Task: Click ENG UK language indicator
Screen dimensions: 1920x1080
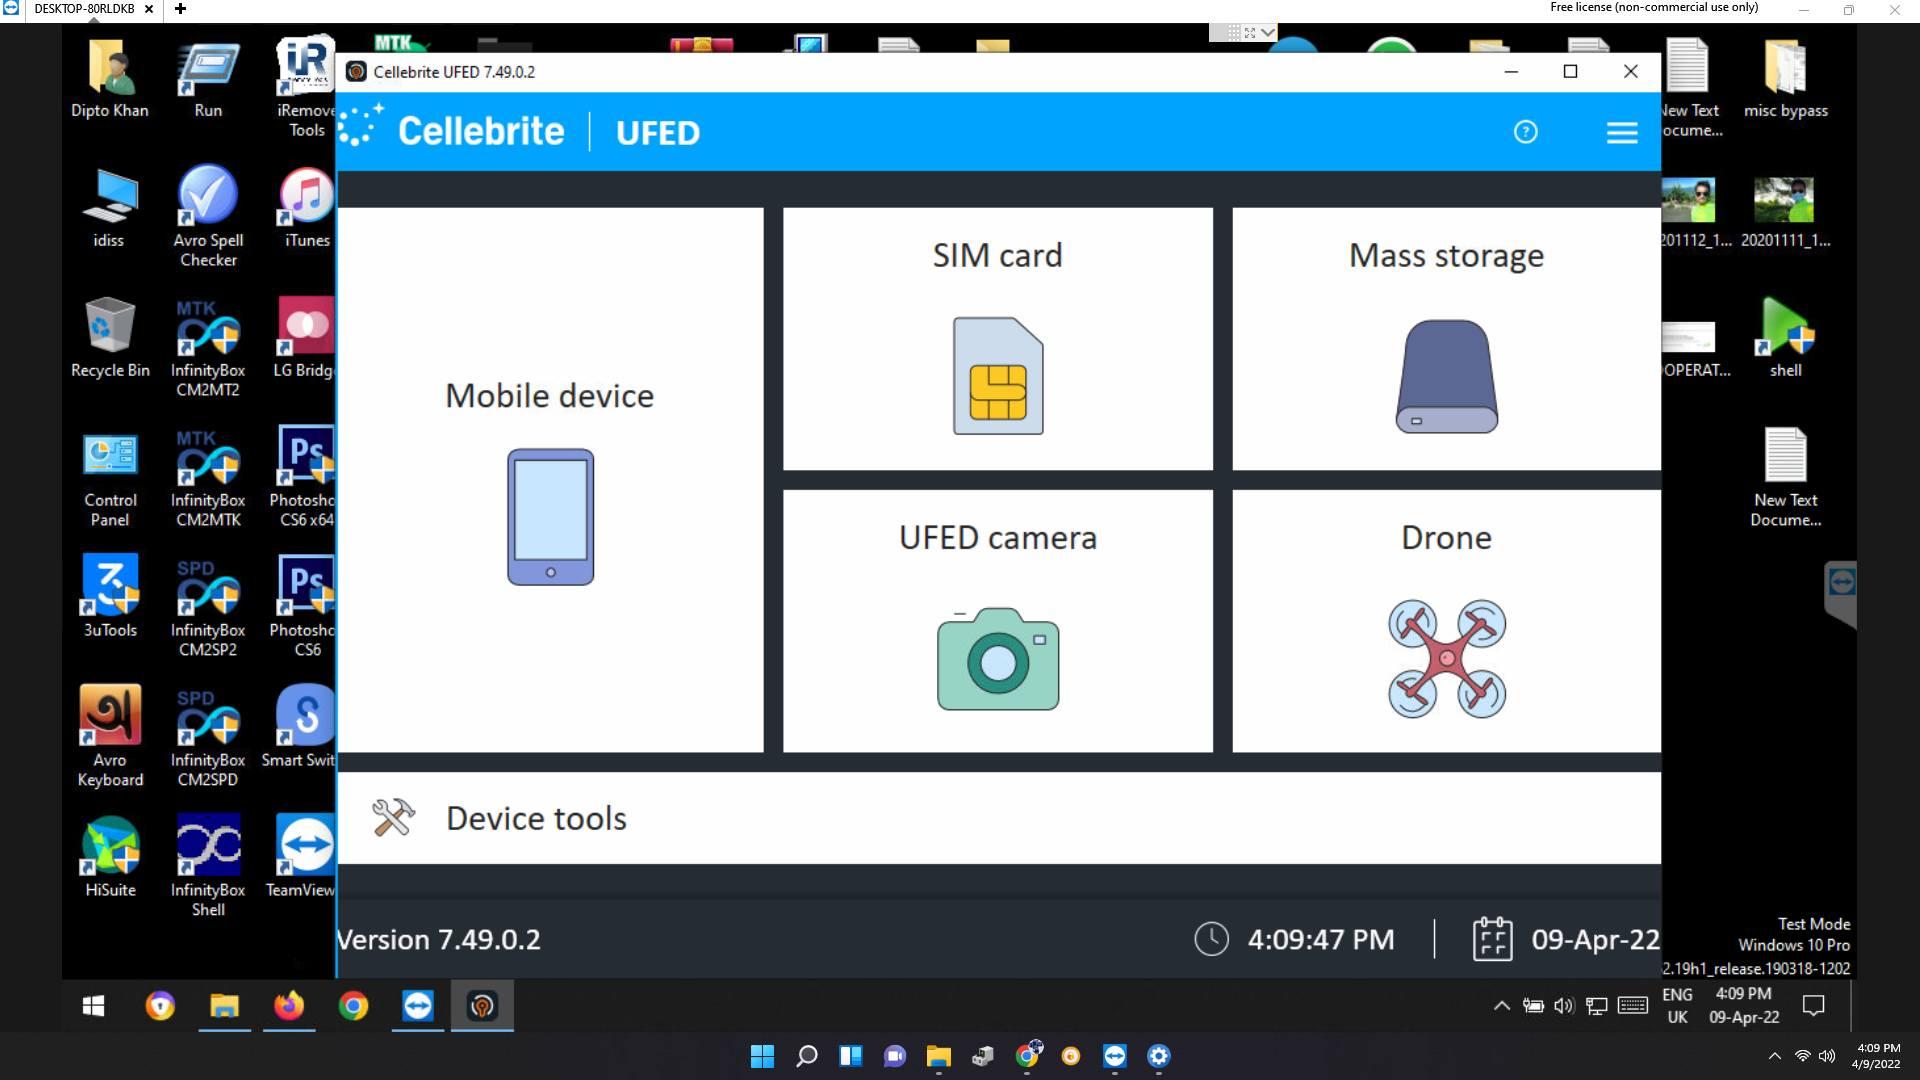Action: coord(1677,1006)
